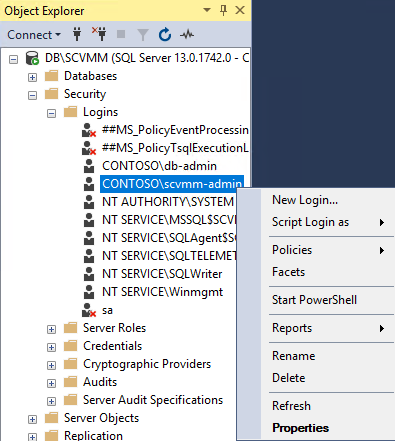The width and height of the screenshot is (395, 441).
Task: Click the CONTOSO\db-admin login icon
Action: 89,166
